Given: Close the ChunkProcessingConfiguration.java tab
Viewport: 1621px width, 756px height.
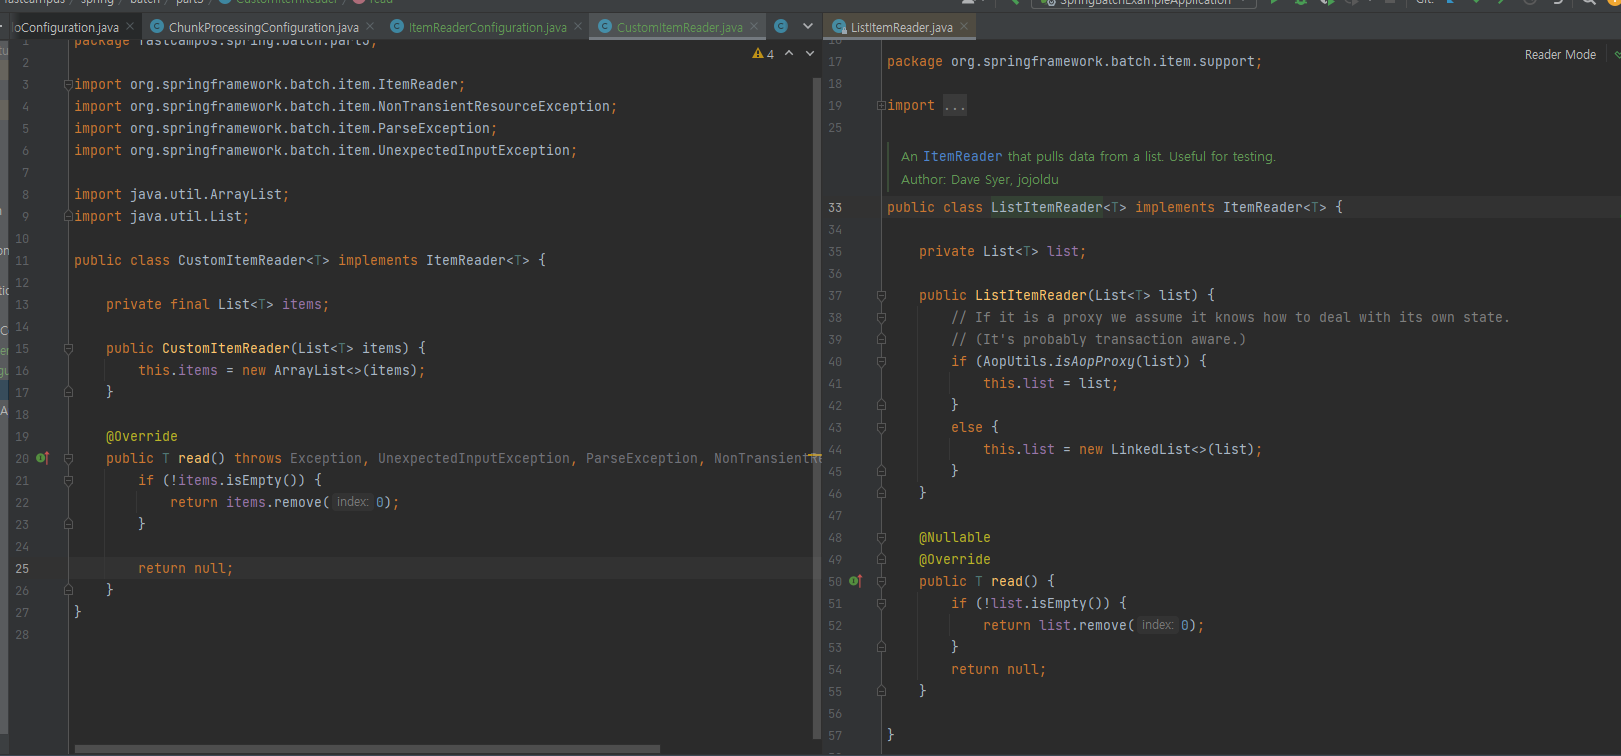Looking at the screenshot, I should click(371, 26).
